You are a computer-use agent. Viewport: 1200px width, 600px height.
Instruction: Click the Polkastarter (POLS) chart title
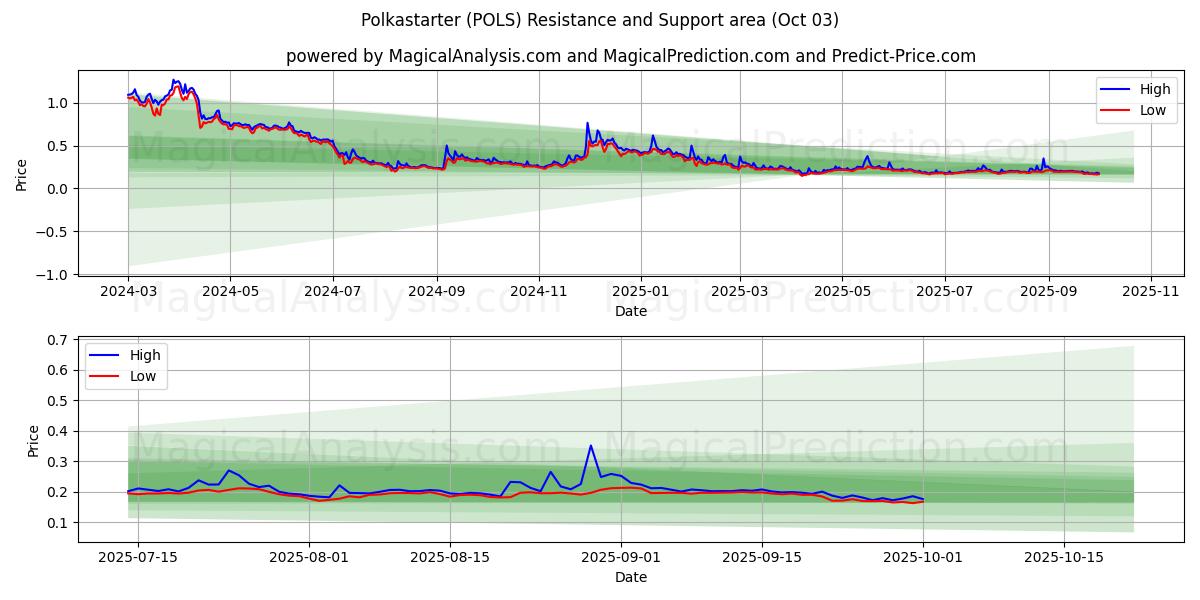[600, 20]
